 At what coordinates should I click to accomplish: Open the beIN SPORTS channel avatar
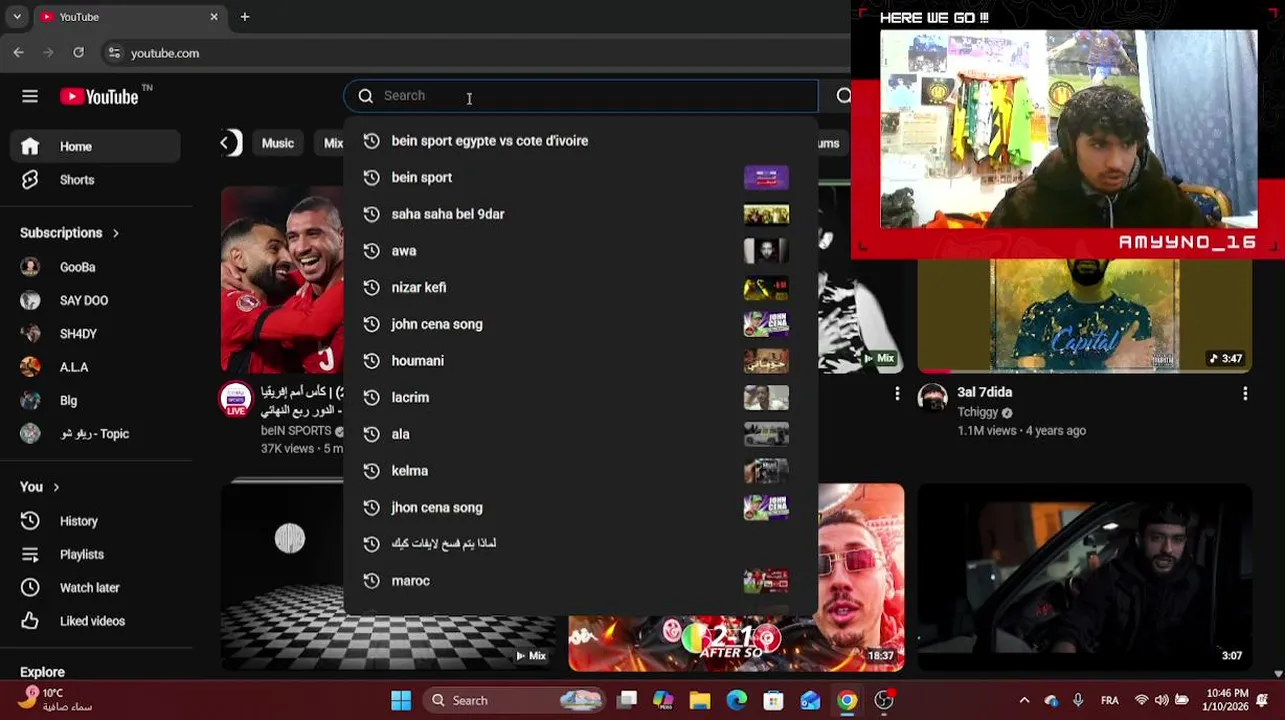236,398
